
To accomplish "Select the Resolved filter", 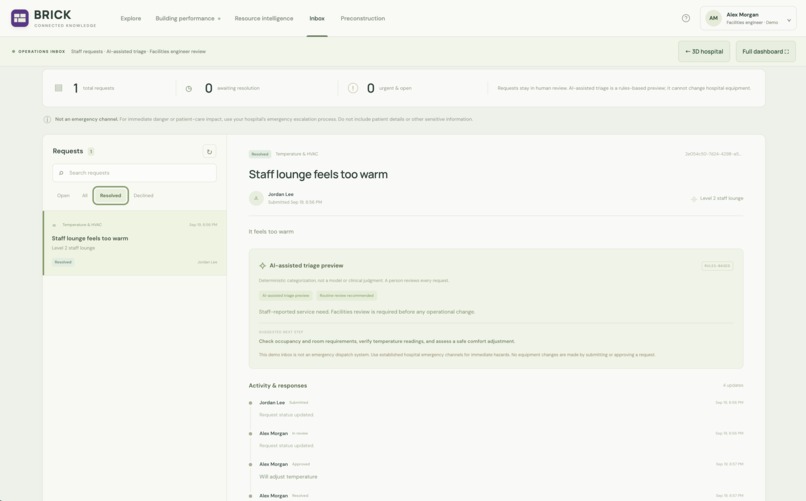I will (x=111, y=196).
